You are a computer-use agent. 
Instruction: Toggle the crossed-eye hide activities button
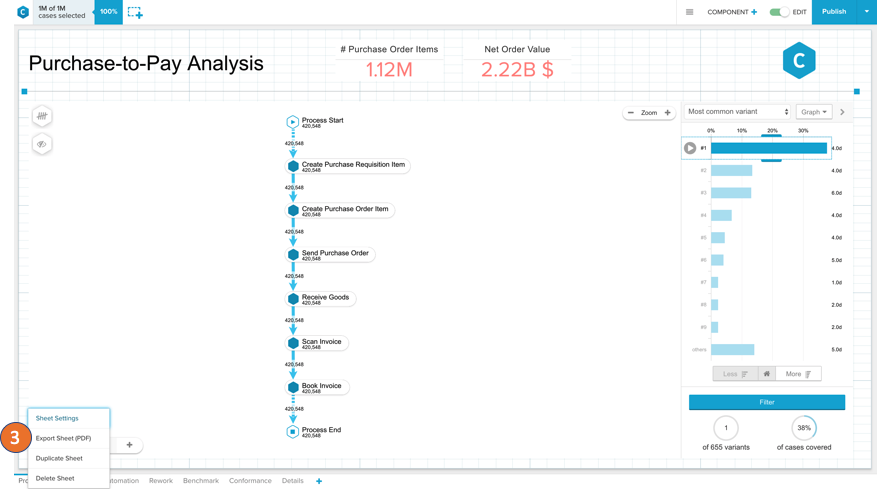tap(42, 145)
